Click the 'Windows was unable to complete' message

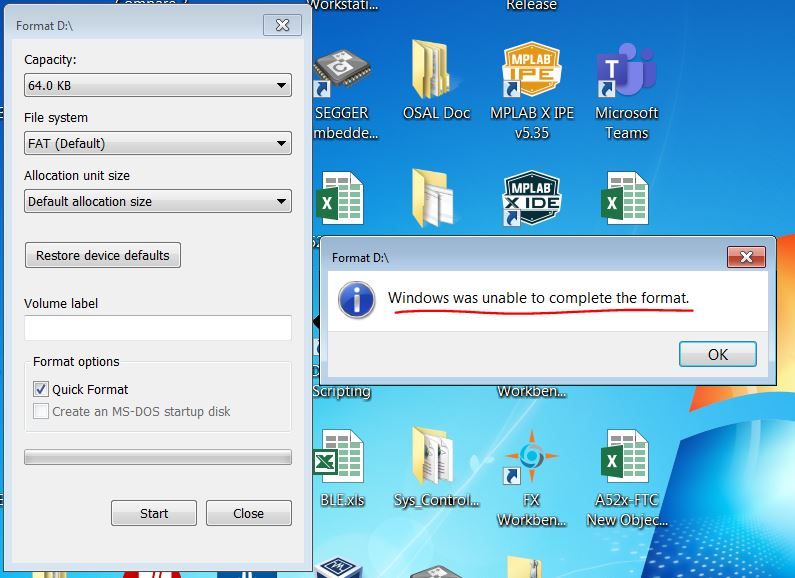pos(538,298)
